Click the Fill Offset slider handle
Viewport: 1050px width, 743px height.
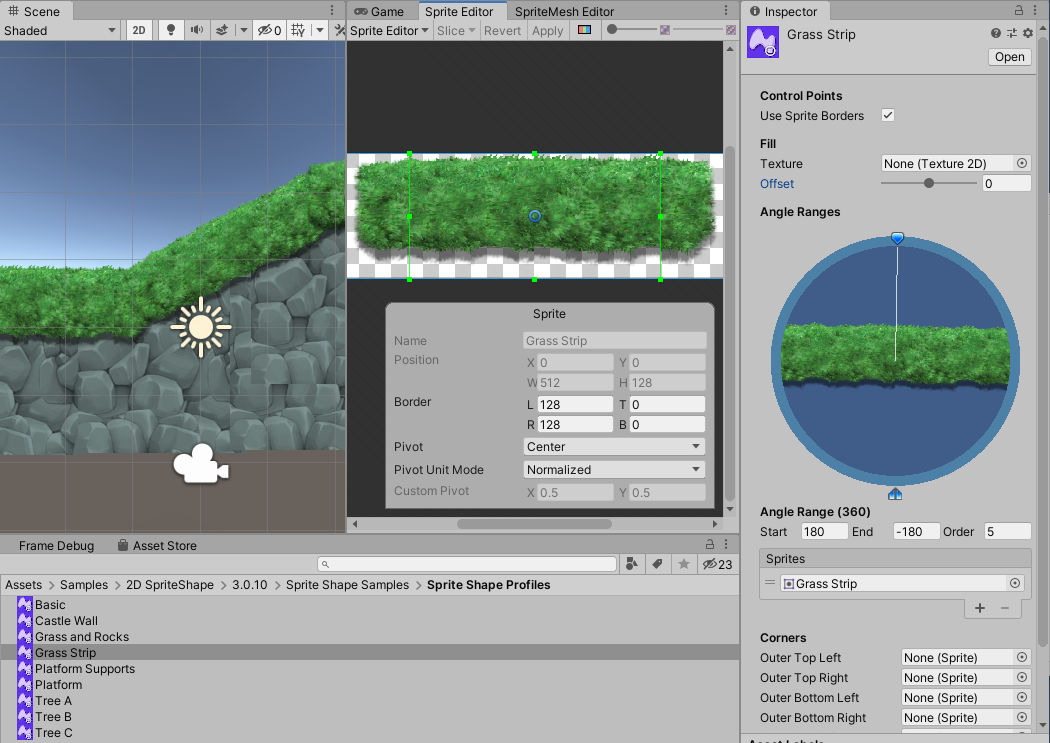[x=929, y=184]
